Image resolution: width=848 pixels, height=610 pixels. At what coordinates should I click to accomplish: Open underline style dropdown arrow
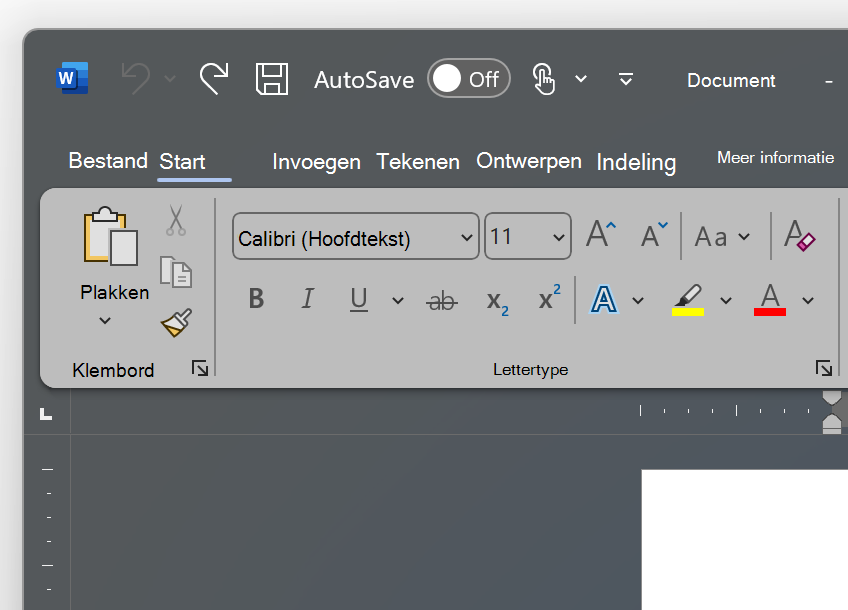coord(398,301)
